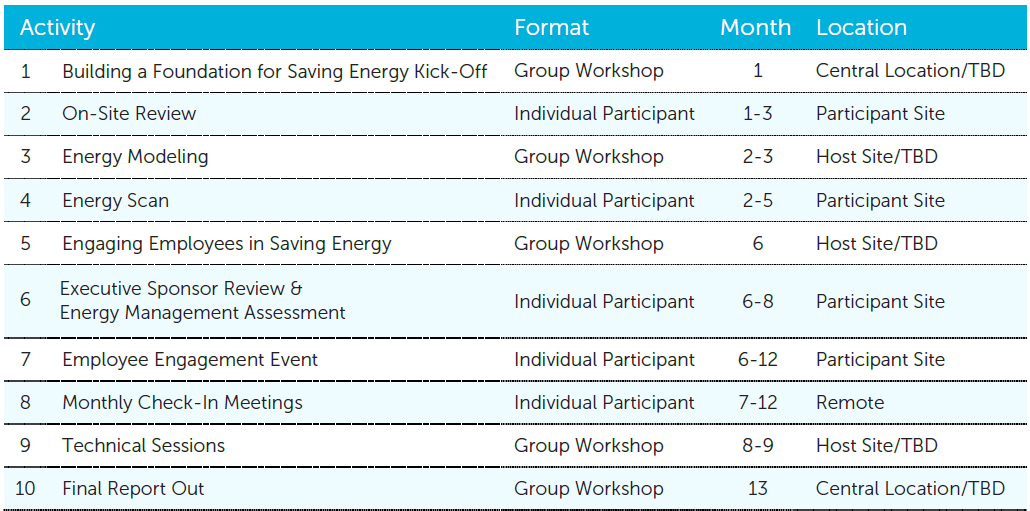The image size is (1030, 511).
Task: Click the Format column header
Action: pyautogui.click(x=552, y=28)
